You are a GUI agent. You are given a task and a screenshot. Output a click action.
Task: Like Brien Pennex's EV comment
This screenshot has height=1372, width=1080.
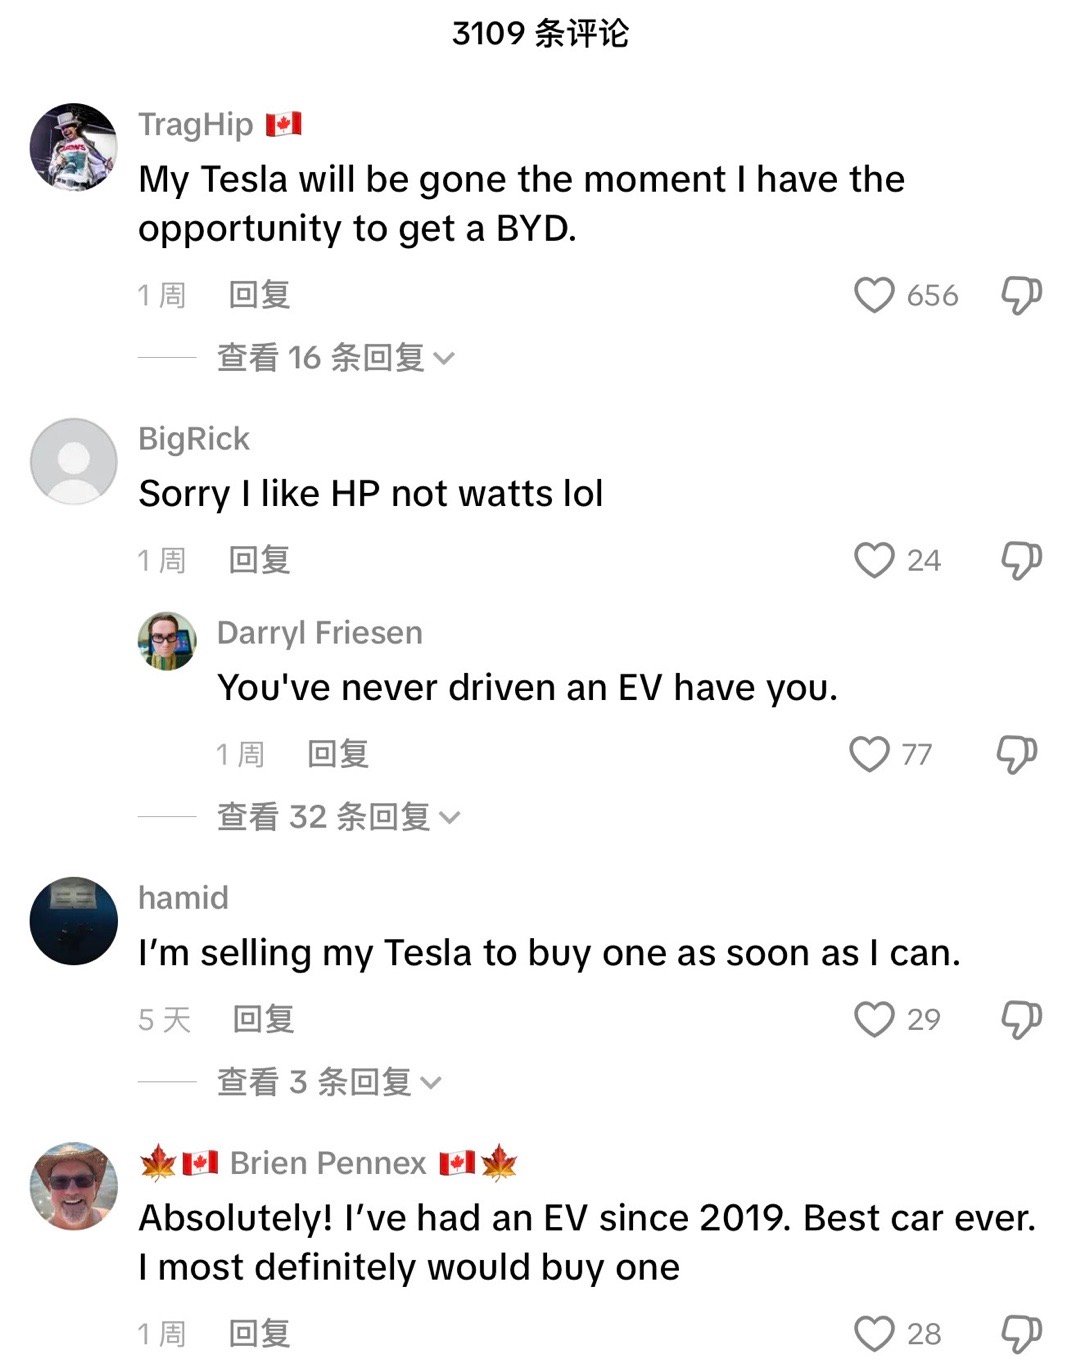(x=874, y=1333)
